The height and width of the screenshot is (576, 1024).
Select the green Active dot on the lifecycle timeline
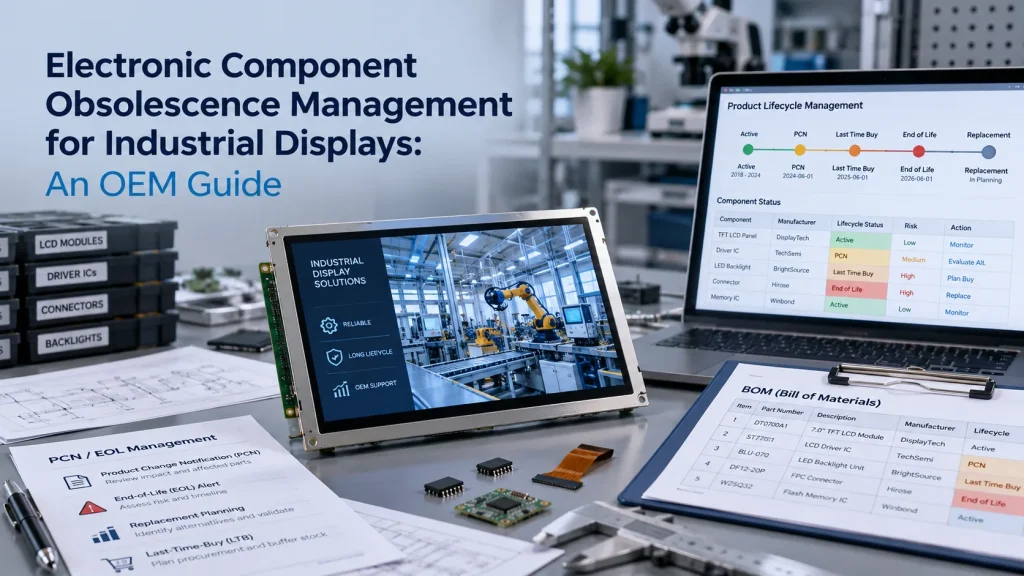[x=748, y=150]
